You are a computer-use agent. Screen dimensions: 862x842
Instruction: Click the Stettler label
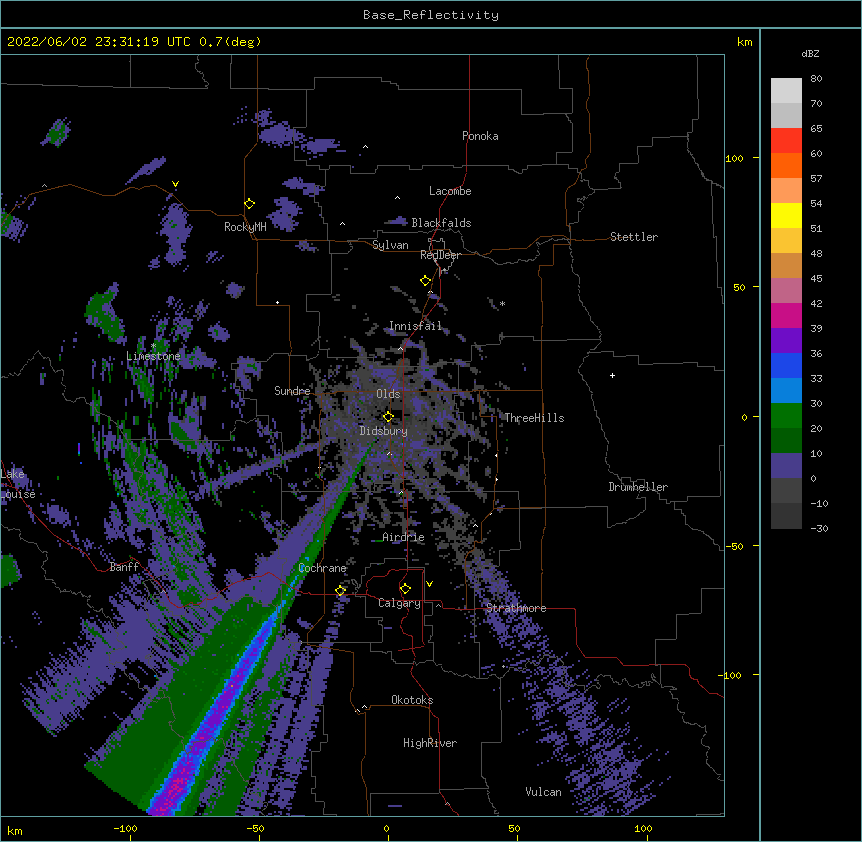(x=634, y=237)
